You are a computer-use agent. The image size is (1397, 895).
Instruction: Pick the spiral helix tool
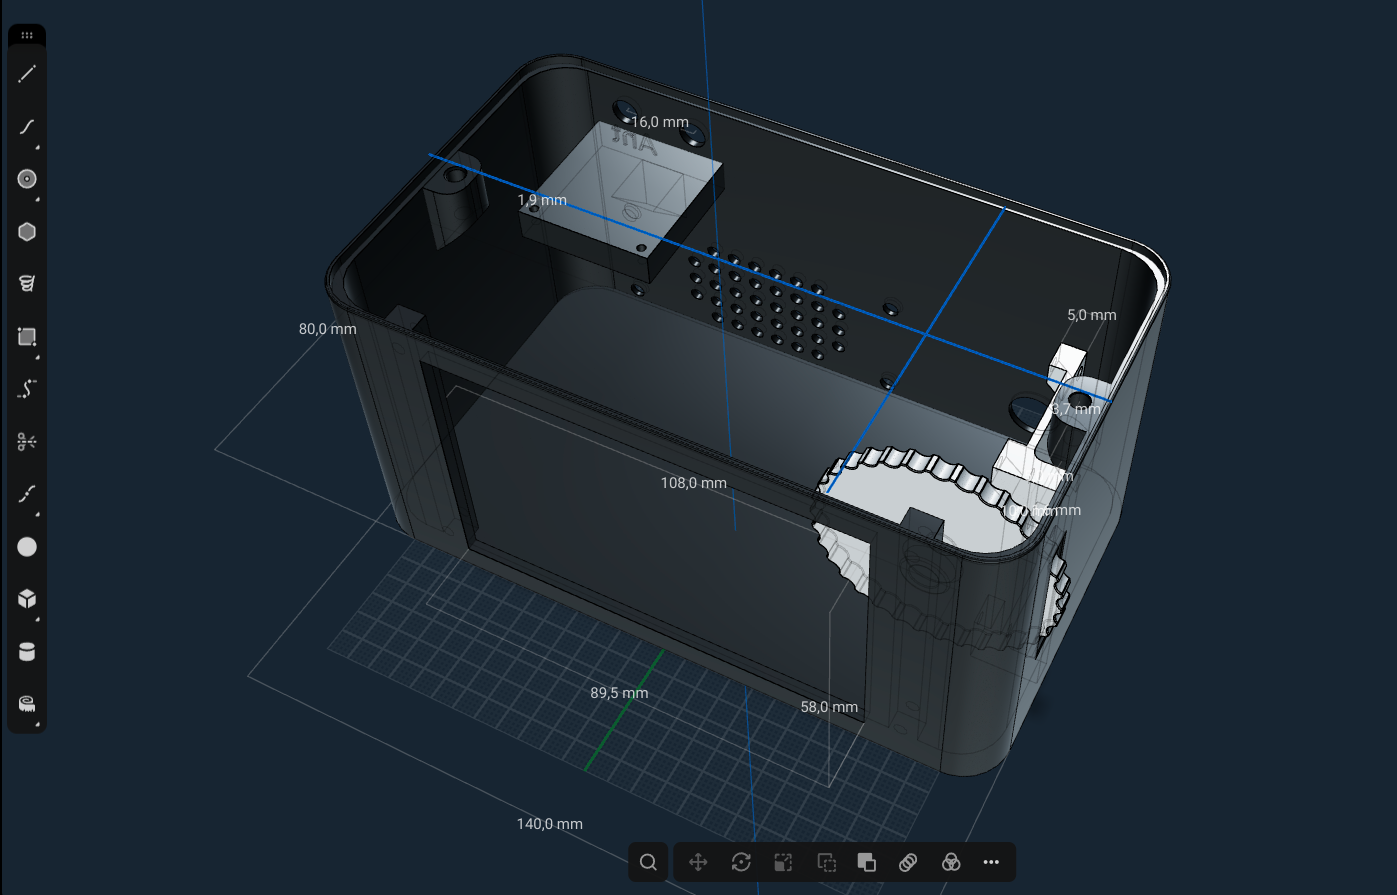27,284
